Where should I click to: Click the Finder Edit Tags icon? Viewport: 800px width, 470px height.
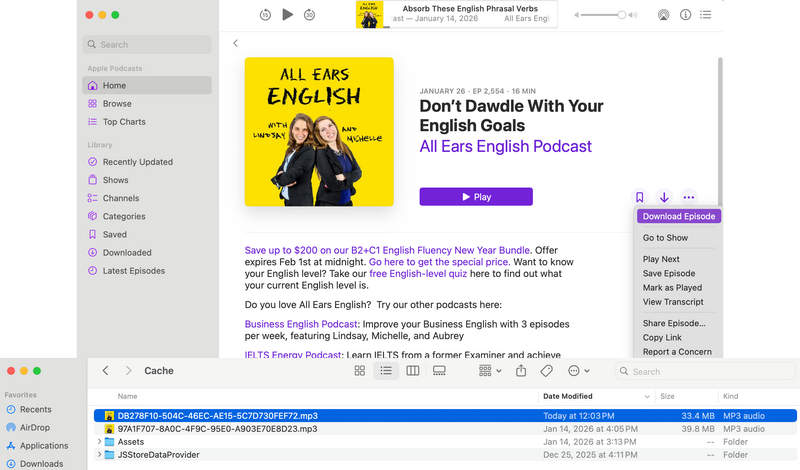point(546,370)
